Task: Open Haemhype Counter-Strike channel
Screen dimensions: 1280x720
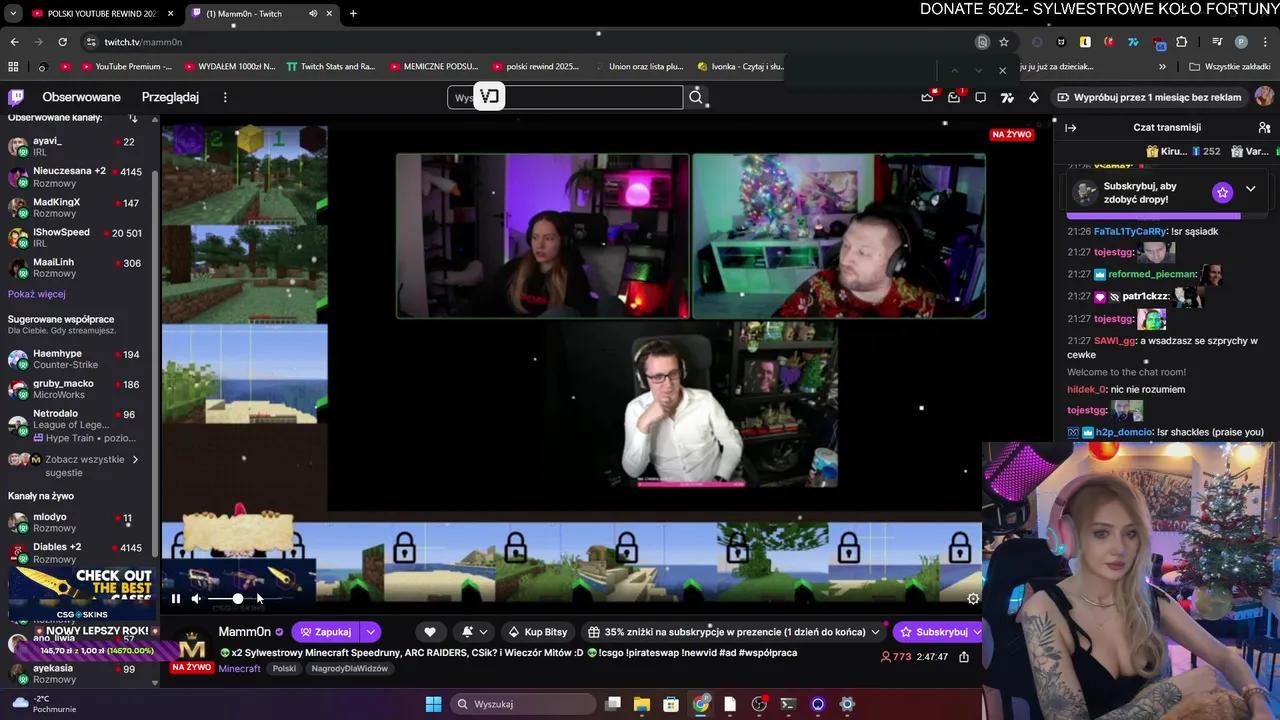Action: [78, 359]
